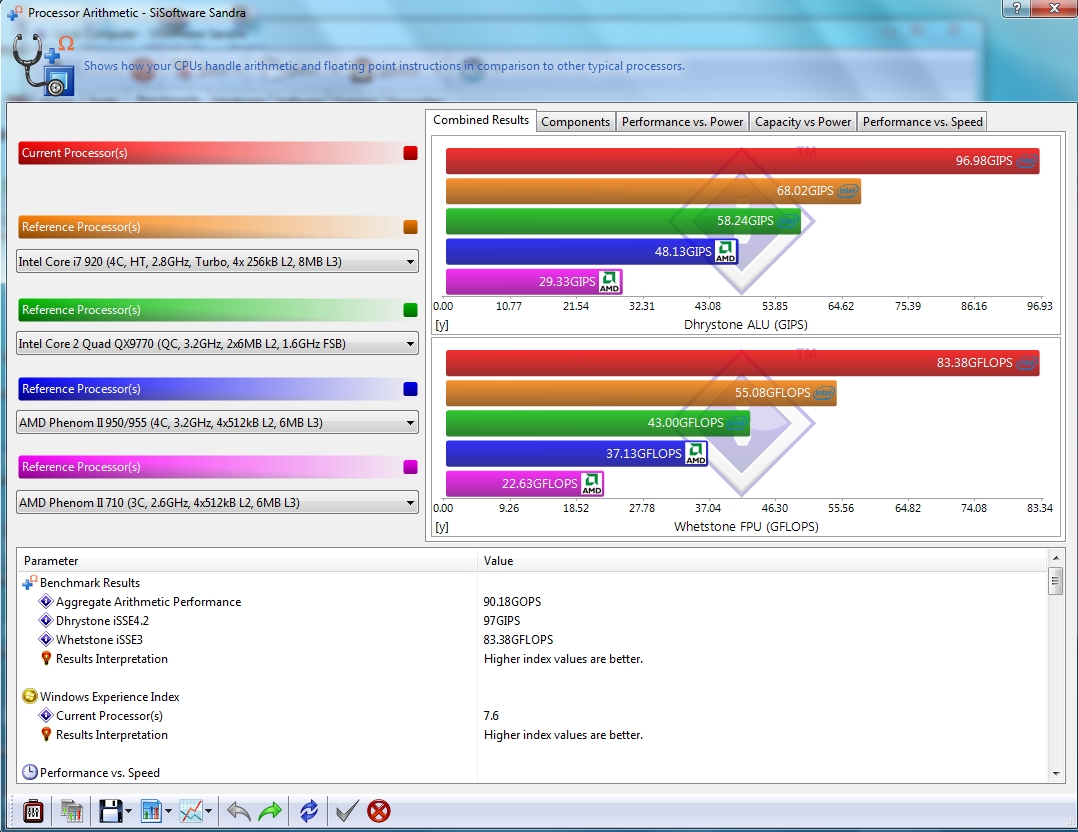Open the AMD Phenom II 950/955 reference dropdown
This screenshot has height=832, width=1078.
click(217, 422)
